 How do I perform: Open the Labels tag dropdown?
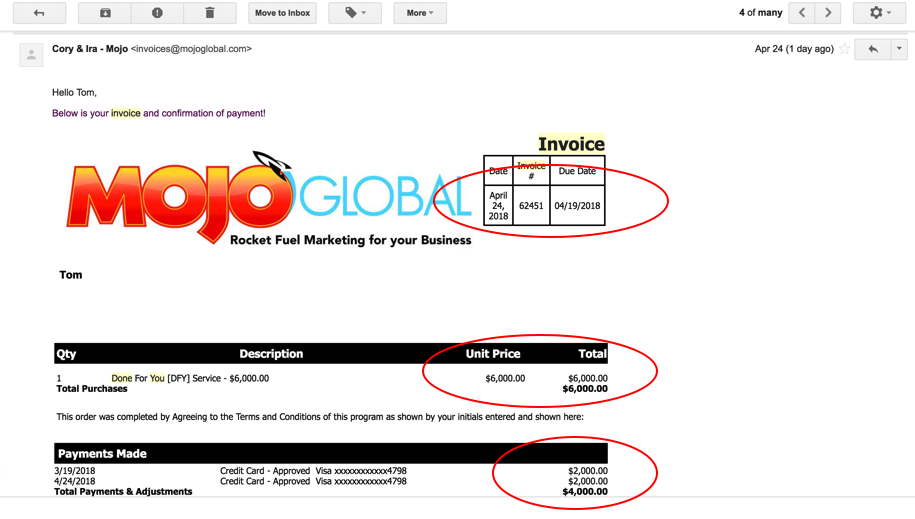tap(355, 13)
